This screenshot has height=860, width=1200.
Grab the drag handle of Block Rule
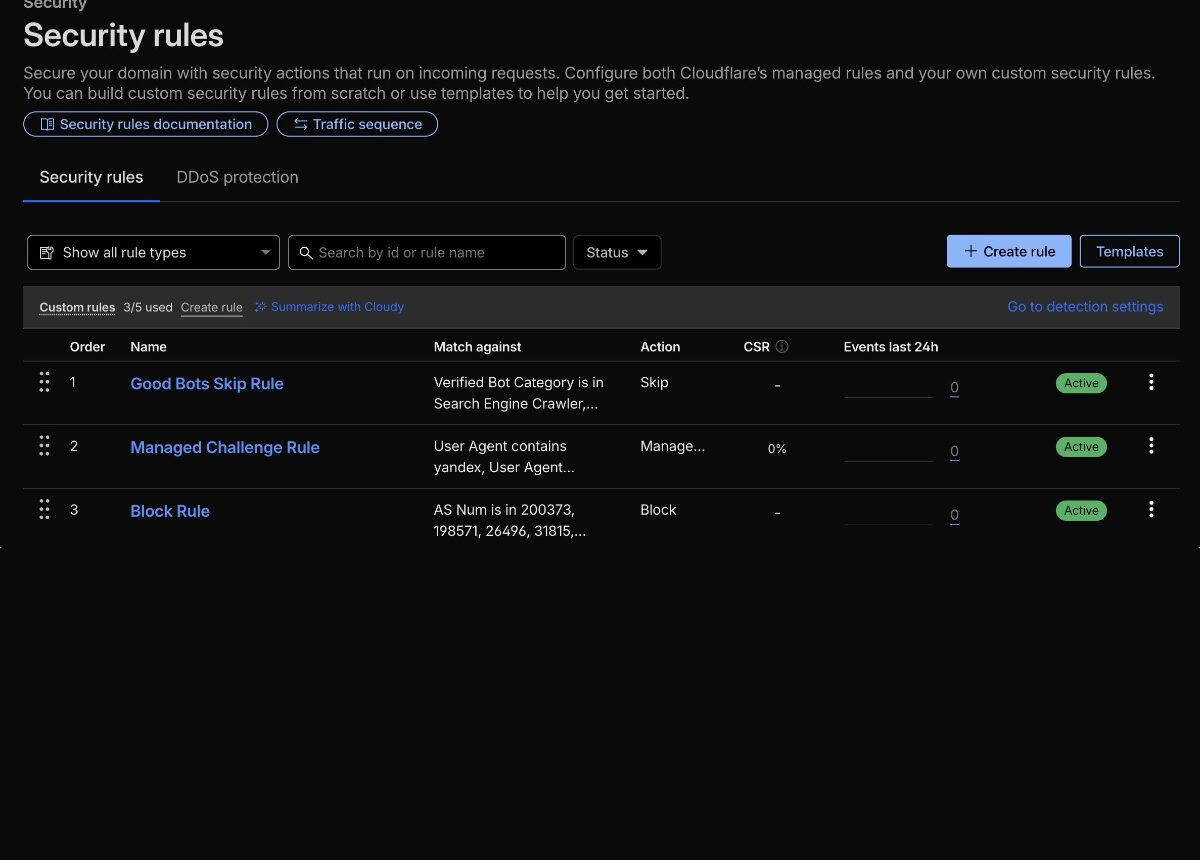click(44, 509)
